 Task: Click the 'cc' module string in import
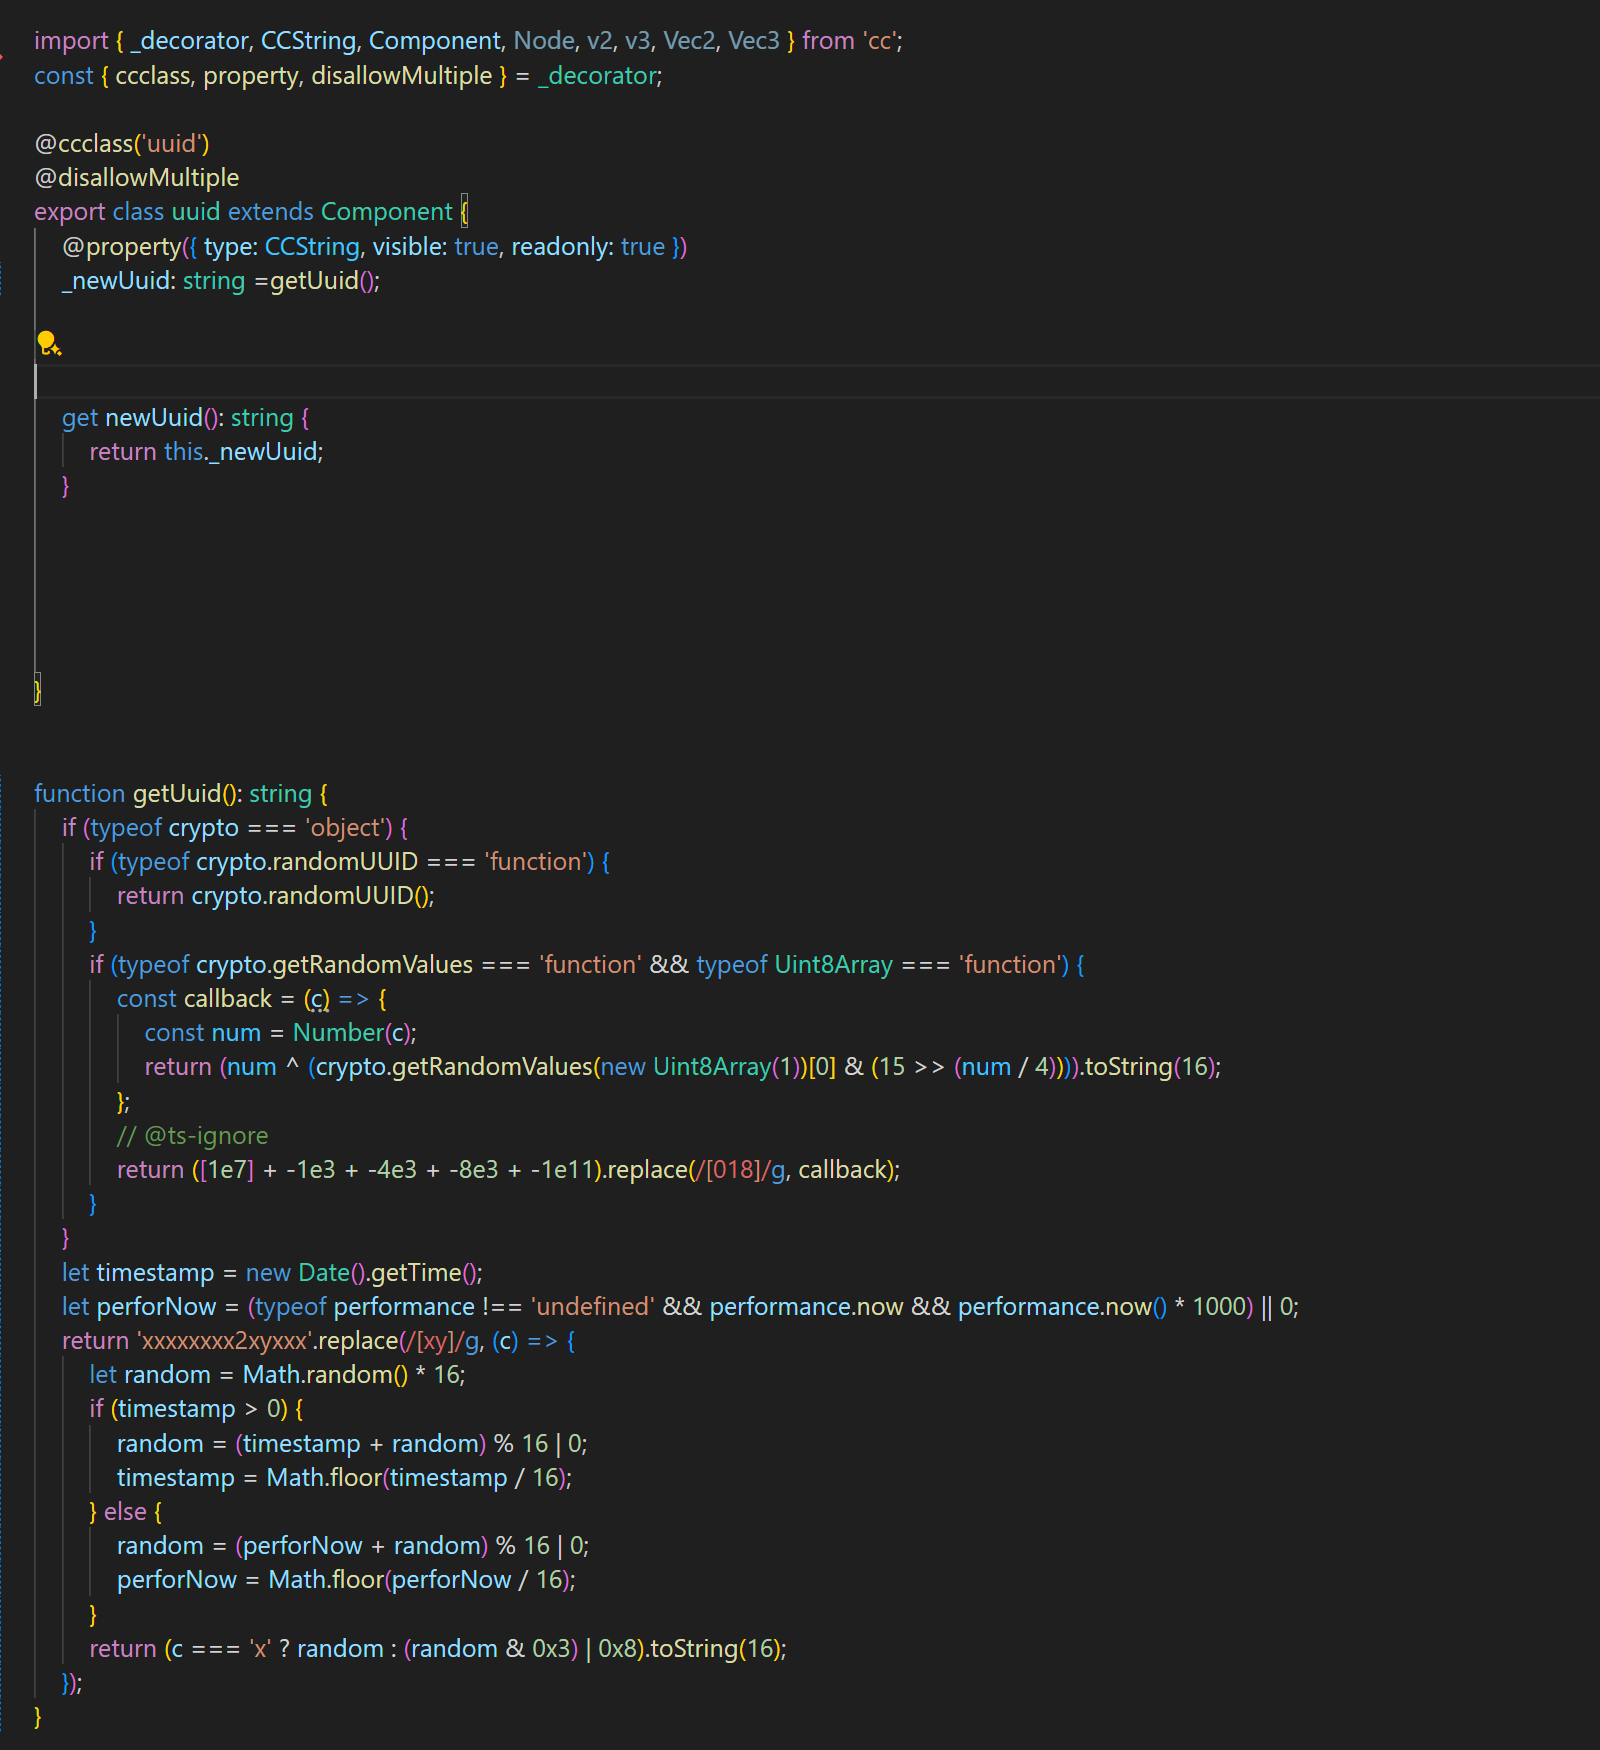[x=880, y=41]
